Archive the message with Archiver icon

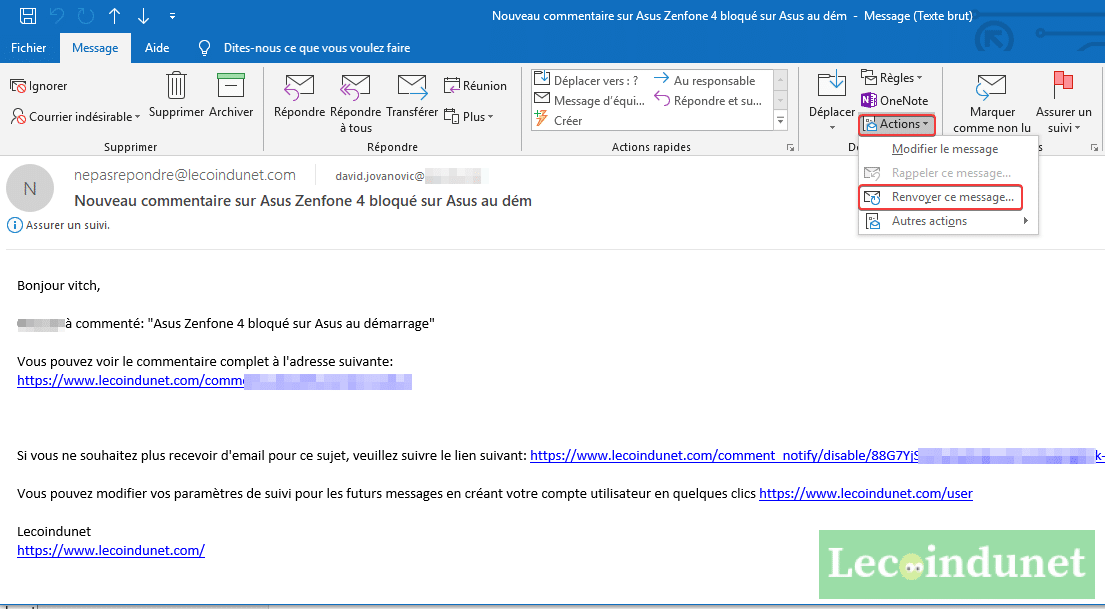[231, 95]
